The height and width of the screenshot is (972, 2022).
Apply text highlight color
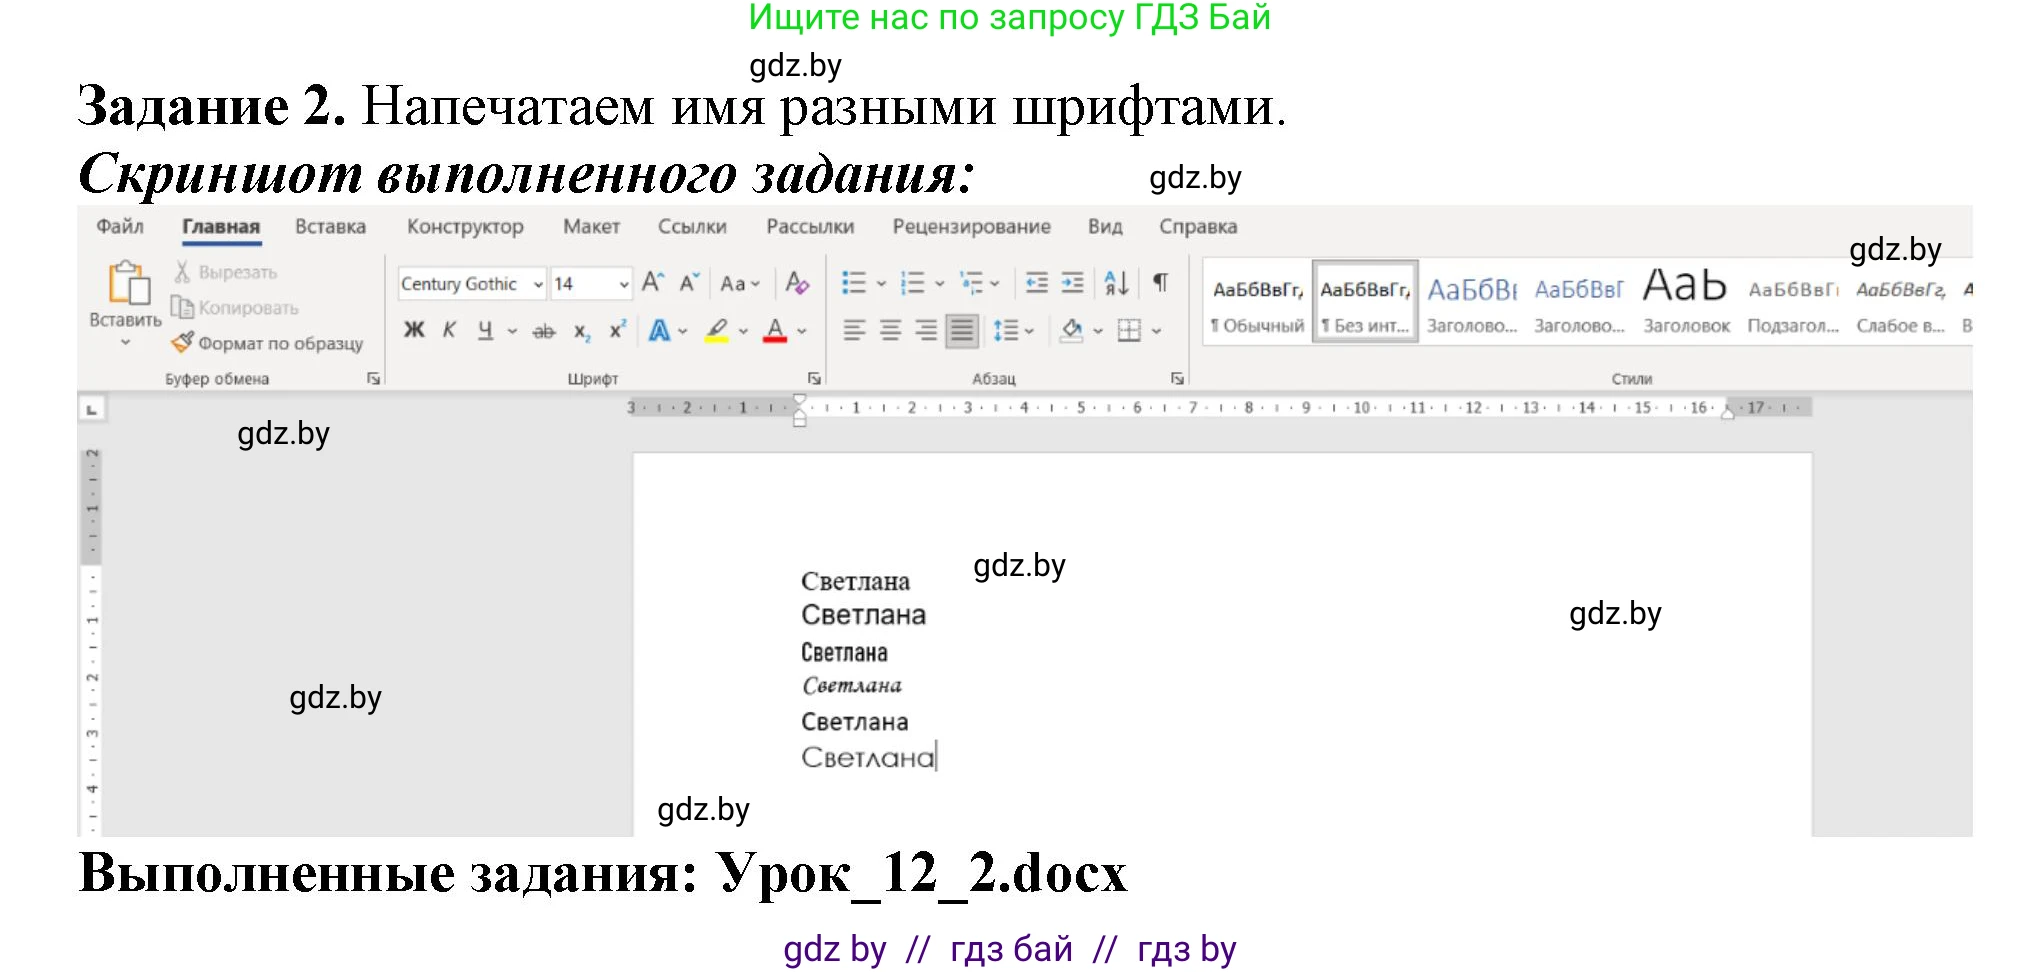[715, 330]
